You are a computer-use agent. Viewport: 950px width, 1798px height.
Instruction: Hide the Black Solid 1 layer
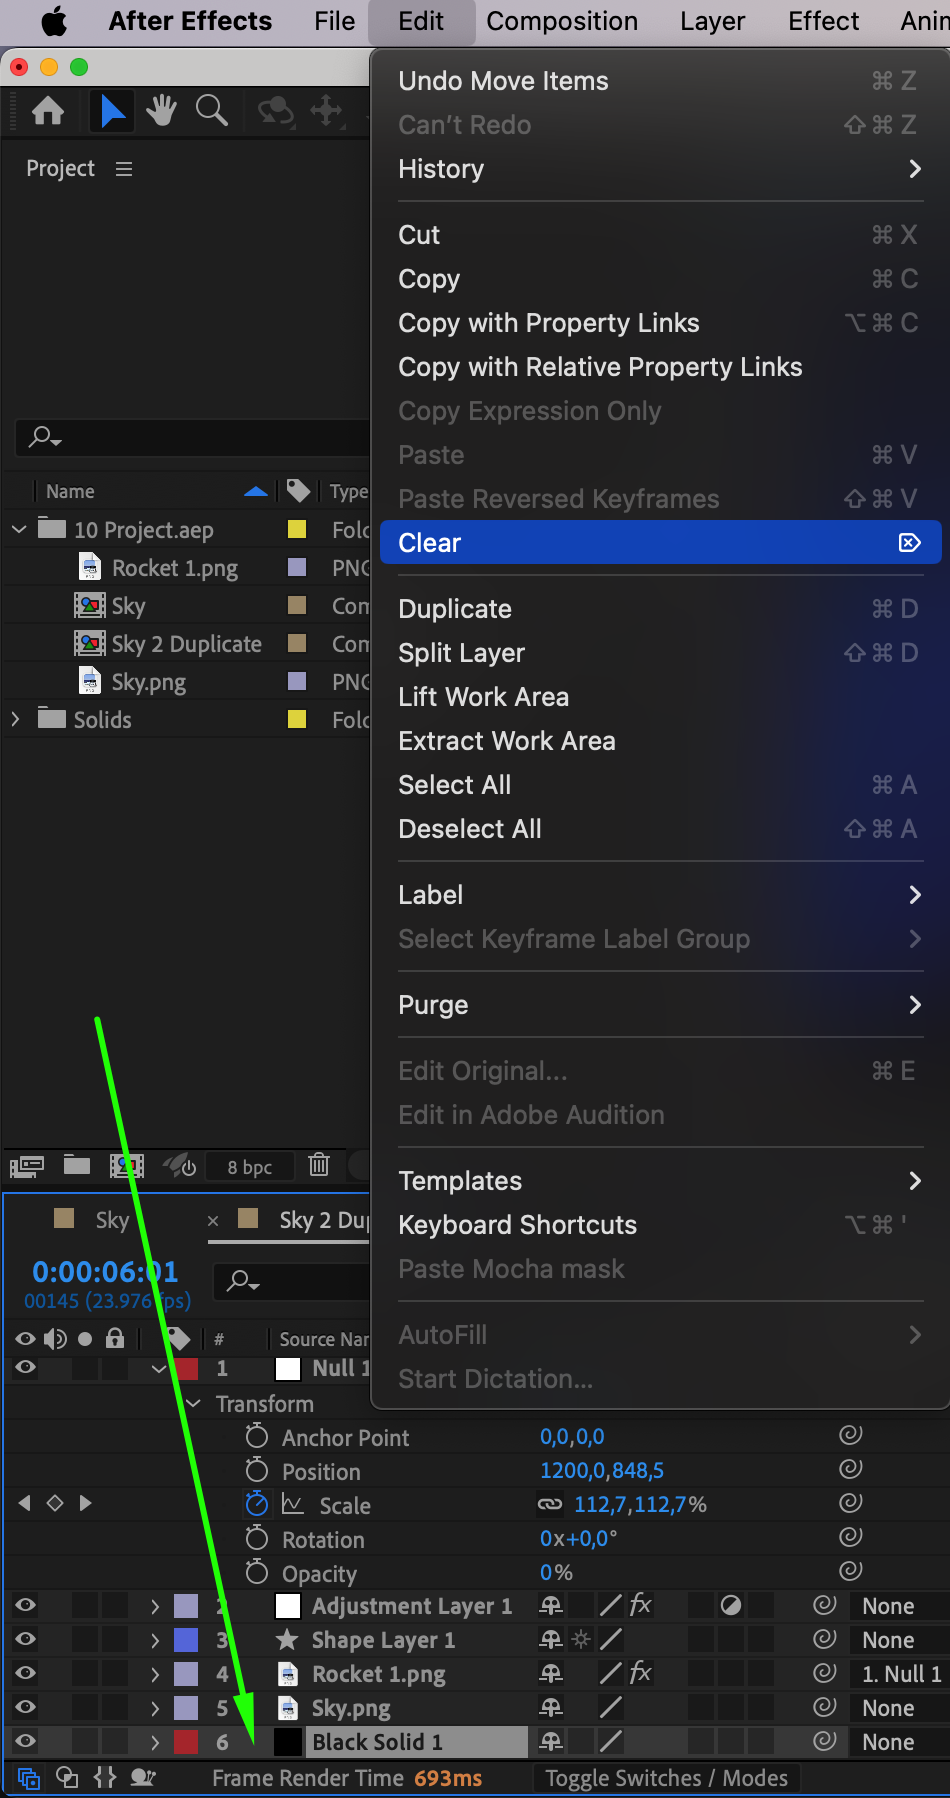point(26,1741)
